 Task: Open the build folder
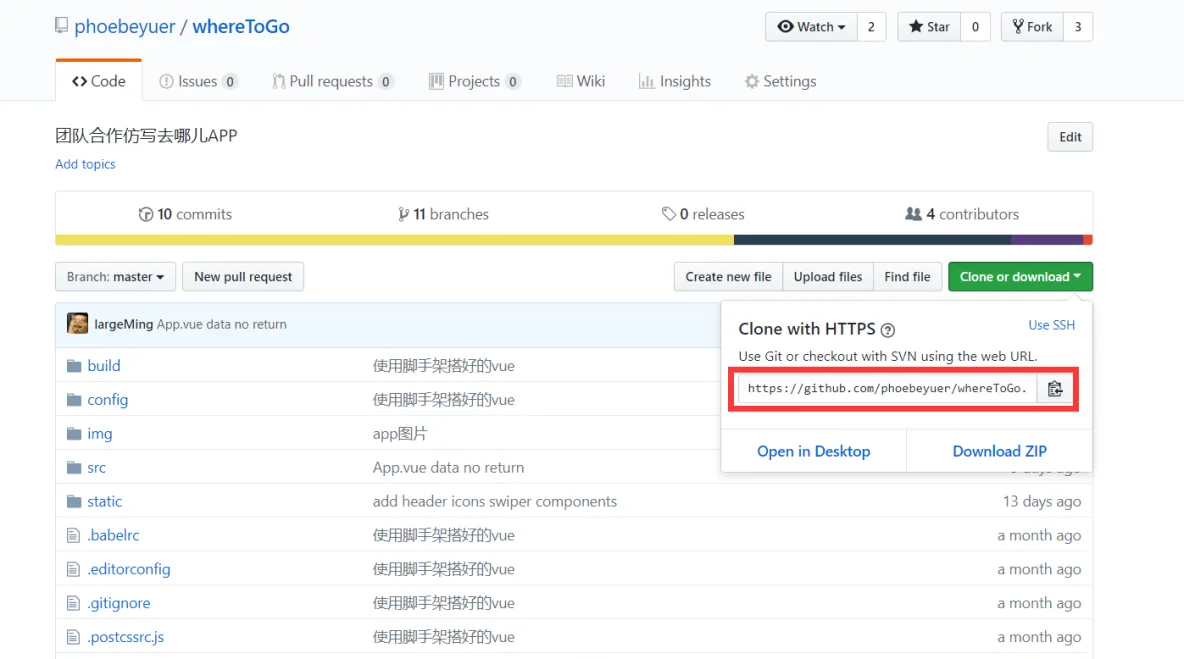(103, 365)
